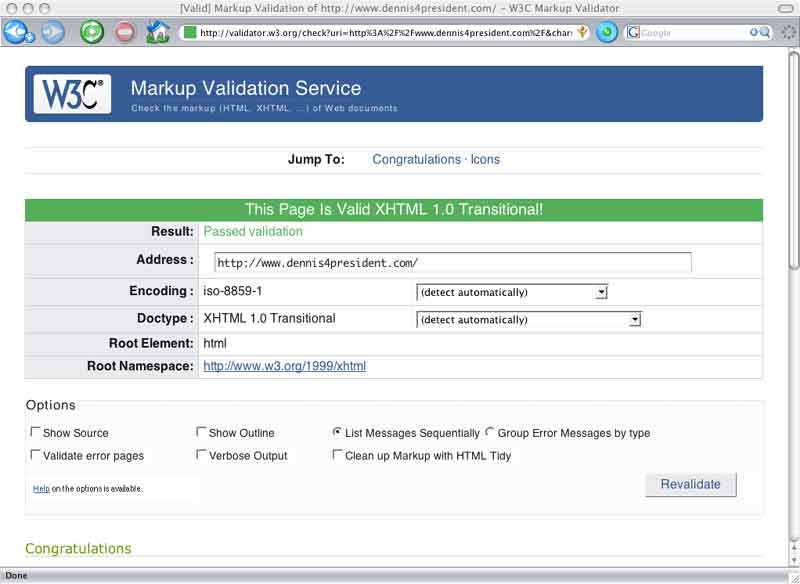Click the browser Forward arrow button
The image size is (800, 584).
pos(53,33)
